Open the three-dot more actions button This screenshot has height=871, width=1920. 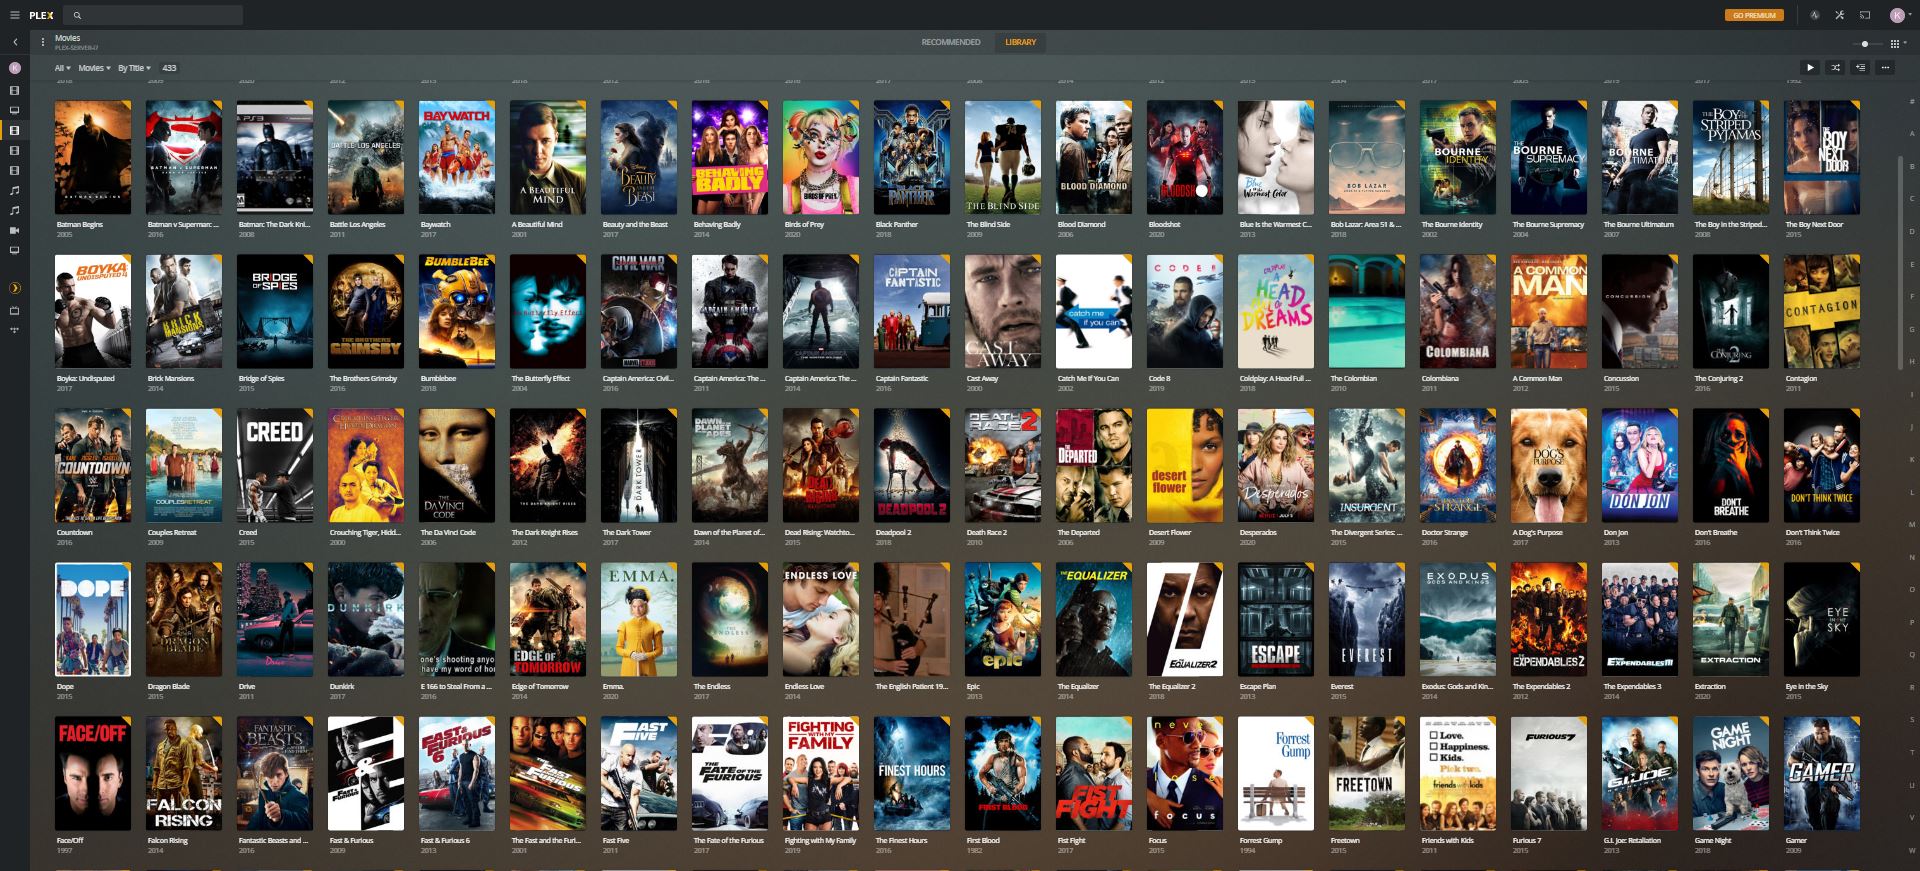coord(1885,68)
